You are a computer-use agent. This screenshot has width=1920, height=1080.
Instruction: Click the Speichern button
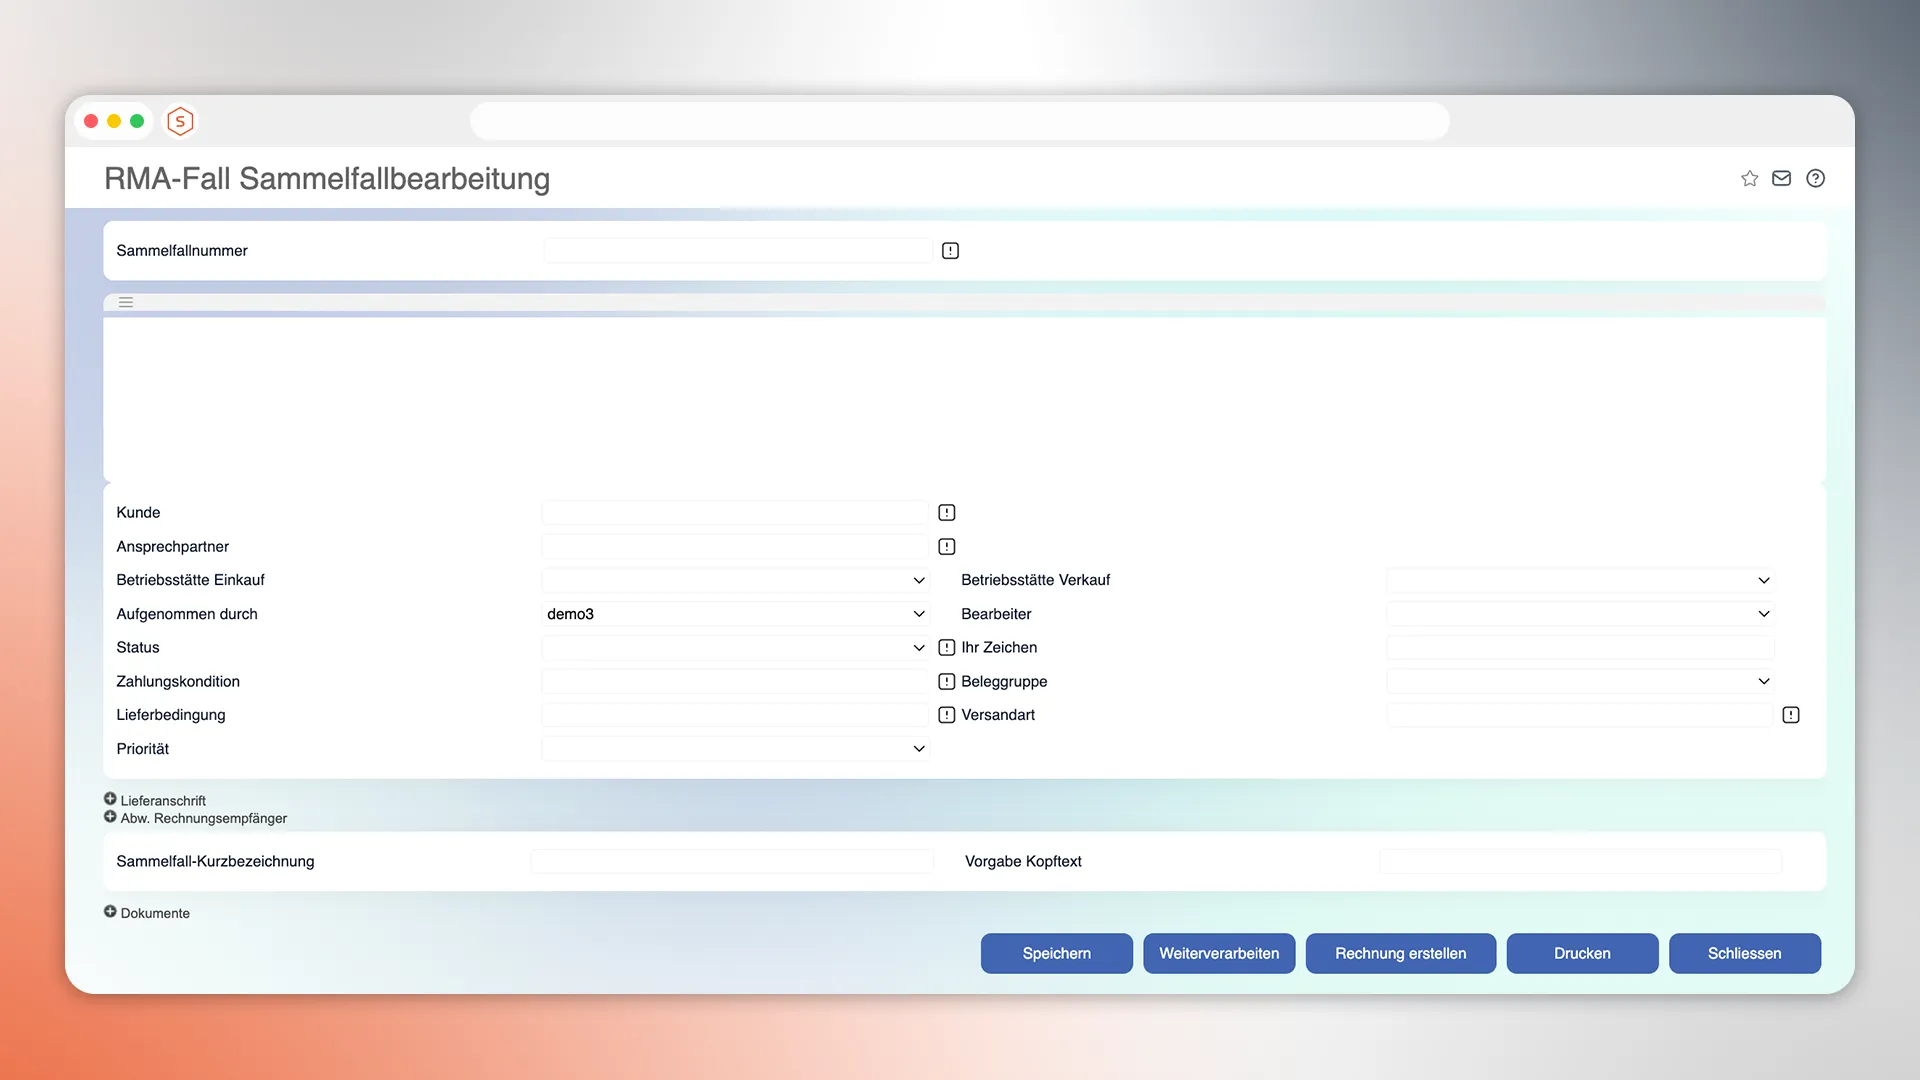(x=1056, y=953)
